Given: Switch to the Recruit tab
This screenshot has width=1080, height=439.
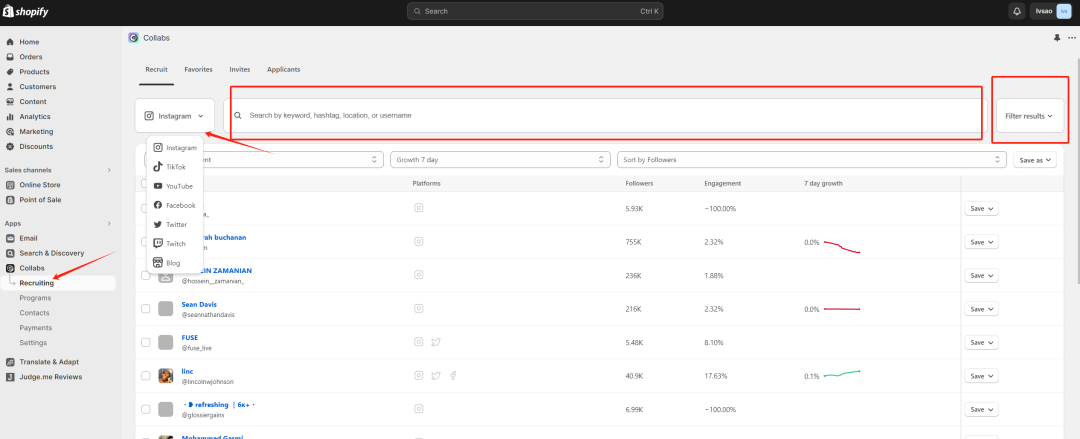Looking at the screenshot, I should tap(156, 70).
